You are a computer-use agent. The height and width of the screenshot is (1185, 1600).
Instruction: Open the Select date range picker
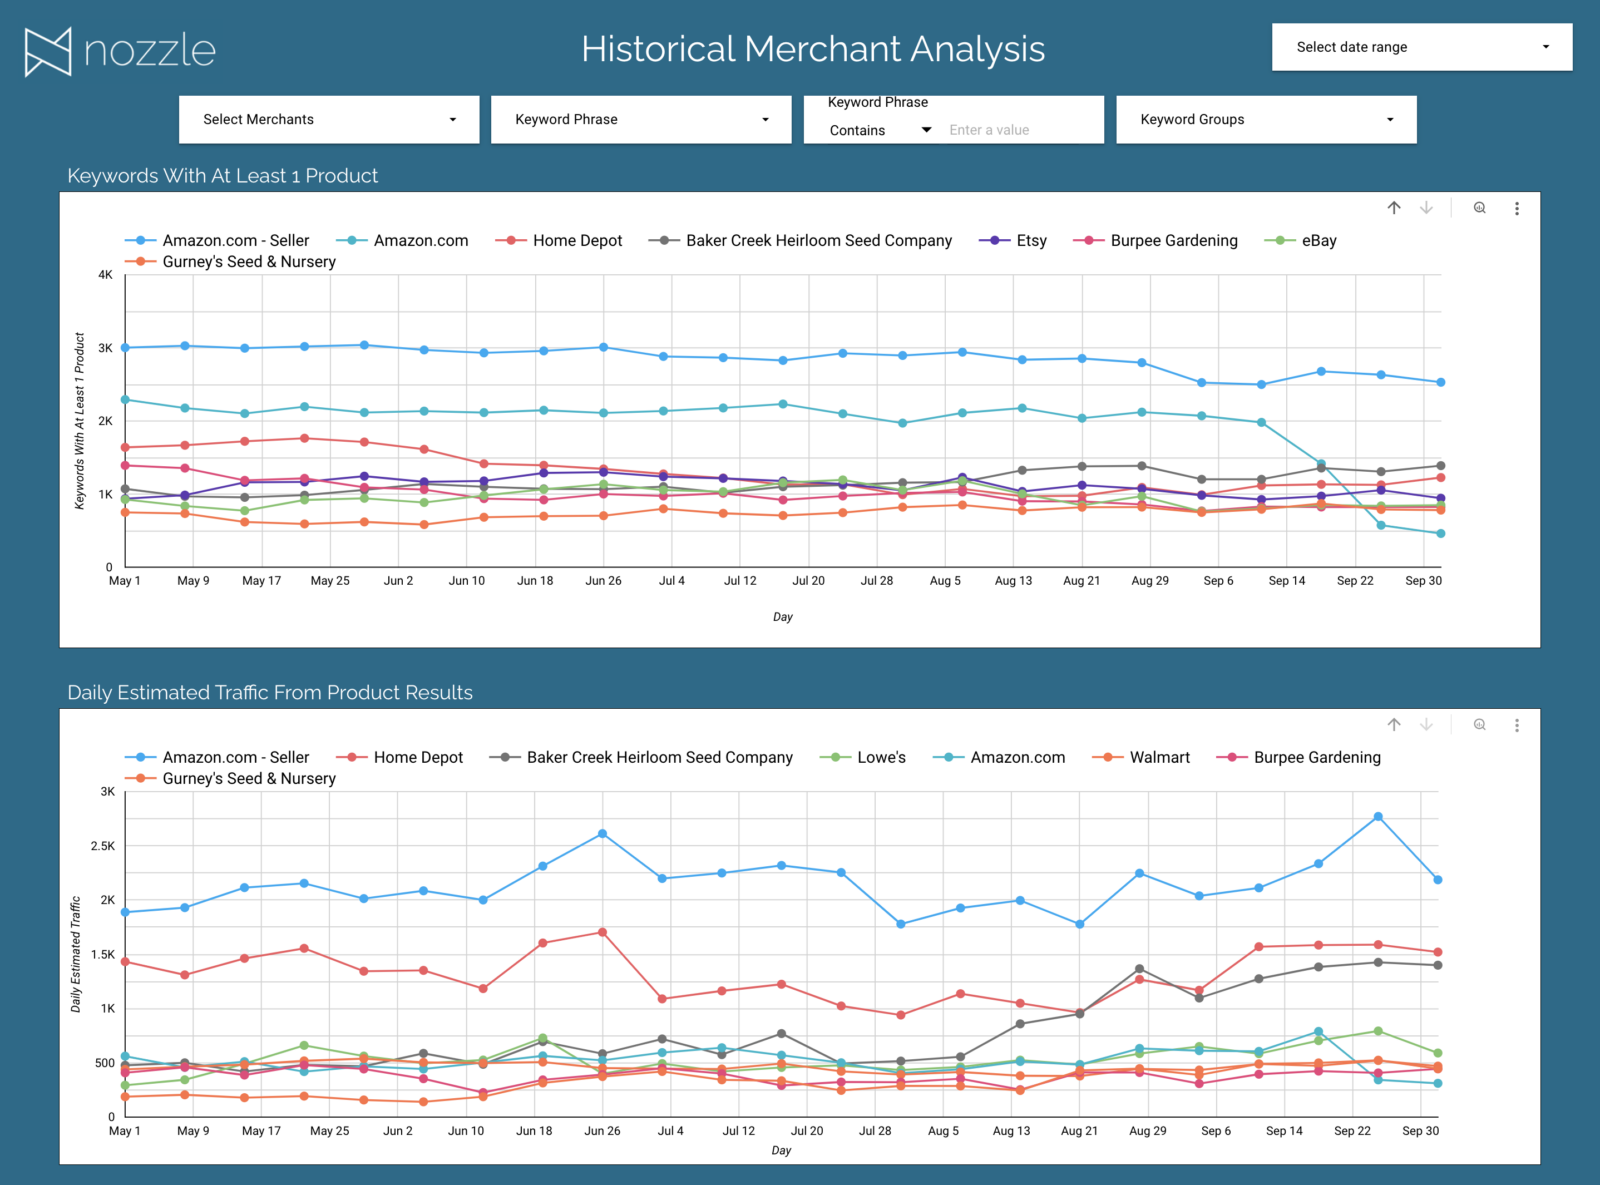(1420, 47)
